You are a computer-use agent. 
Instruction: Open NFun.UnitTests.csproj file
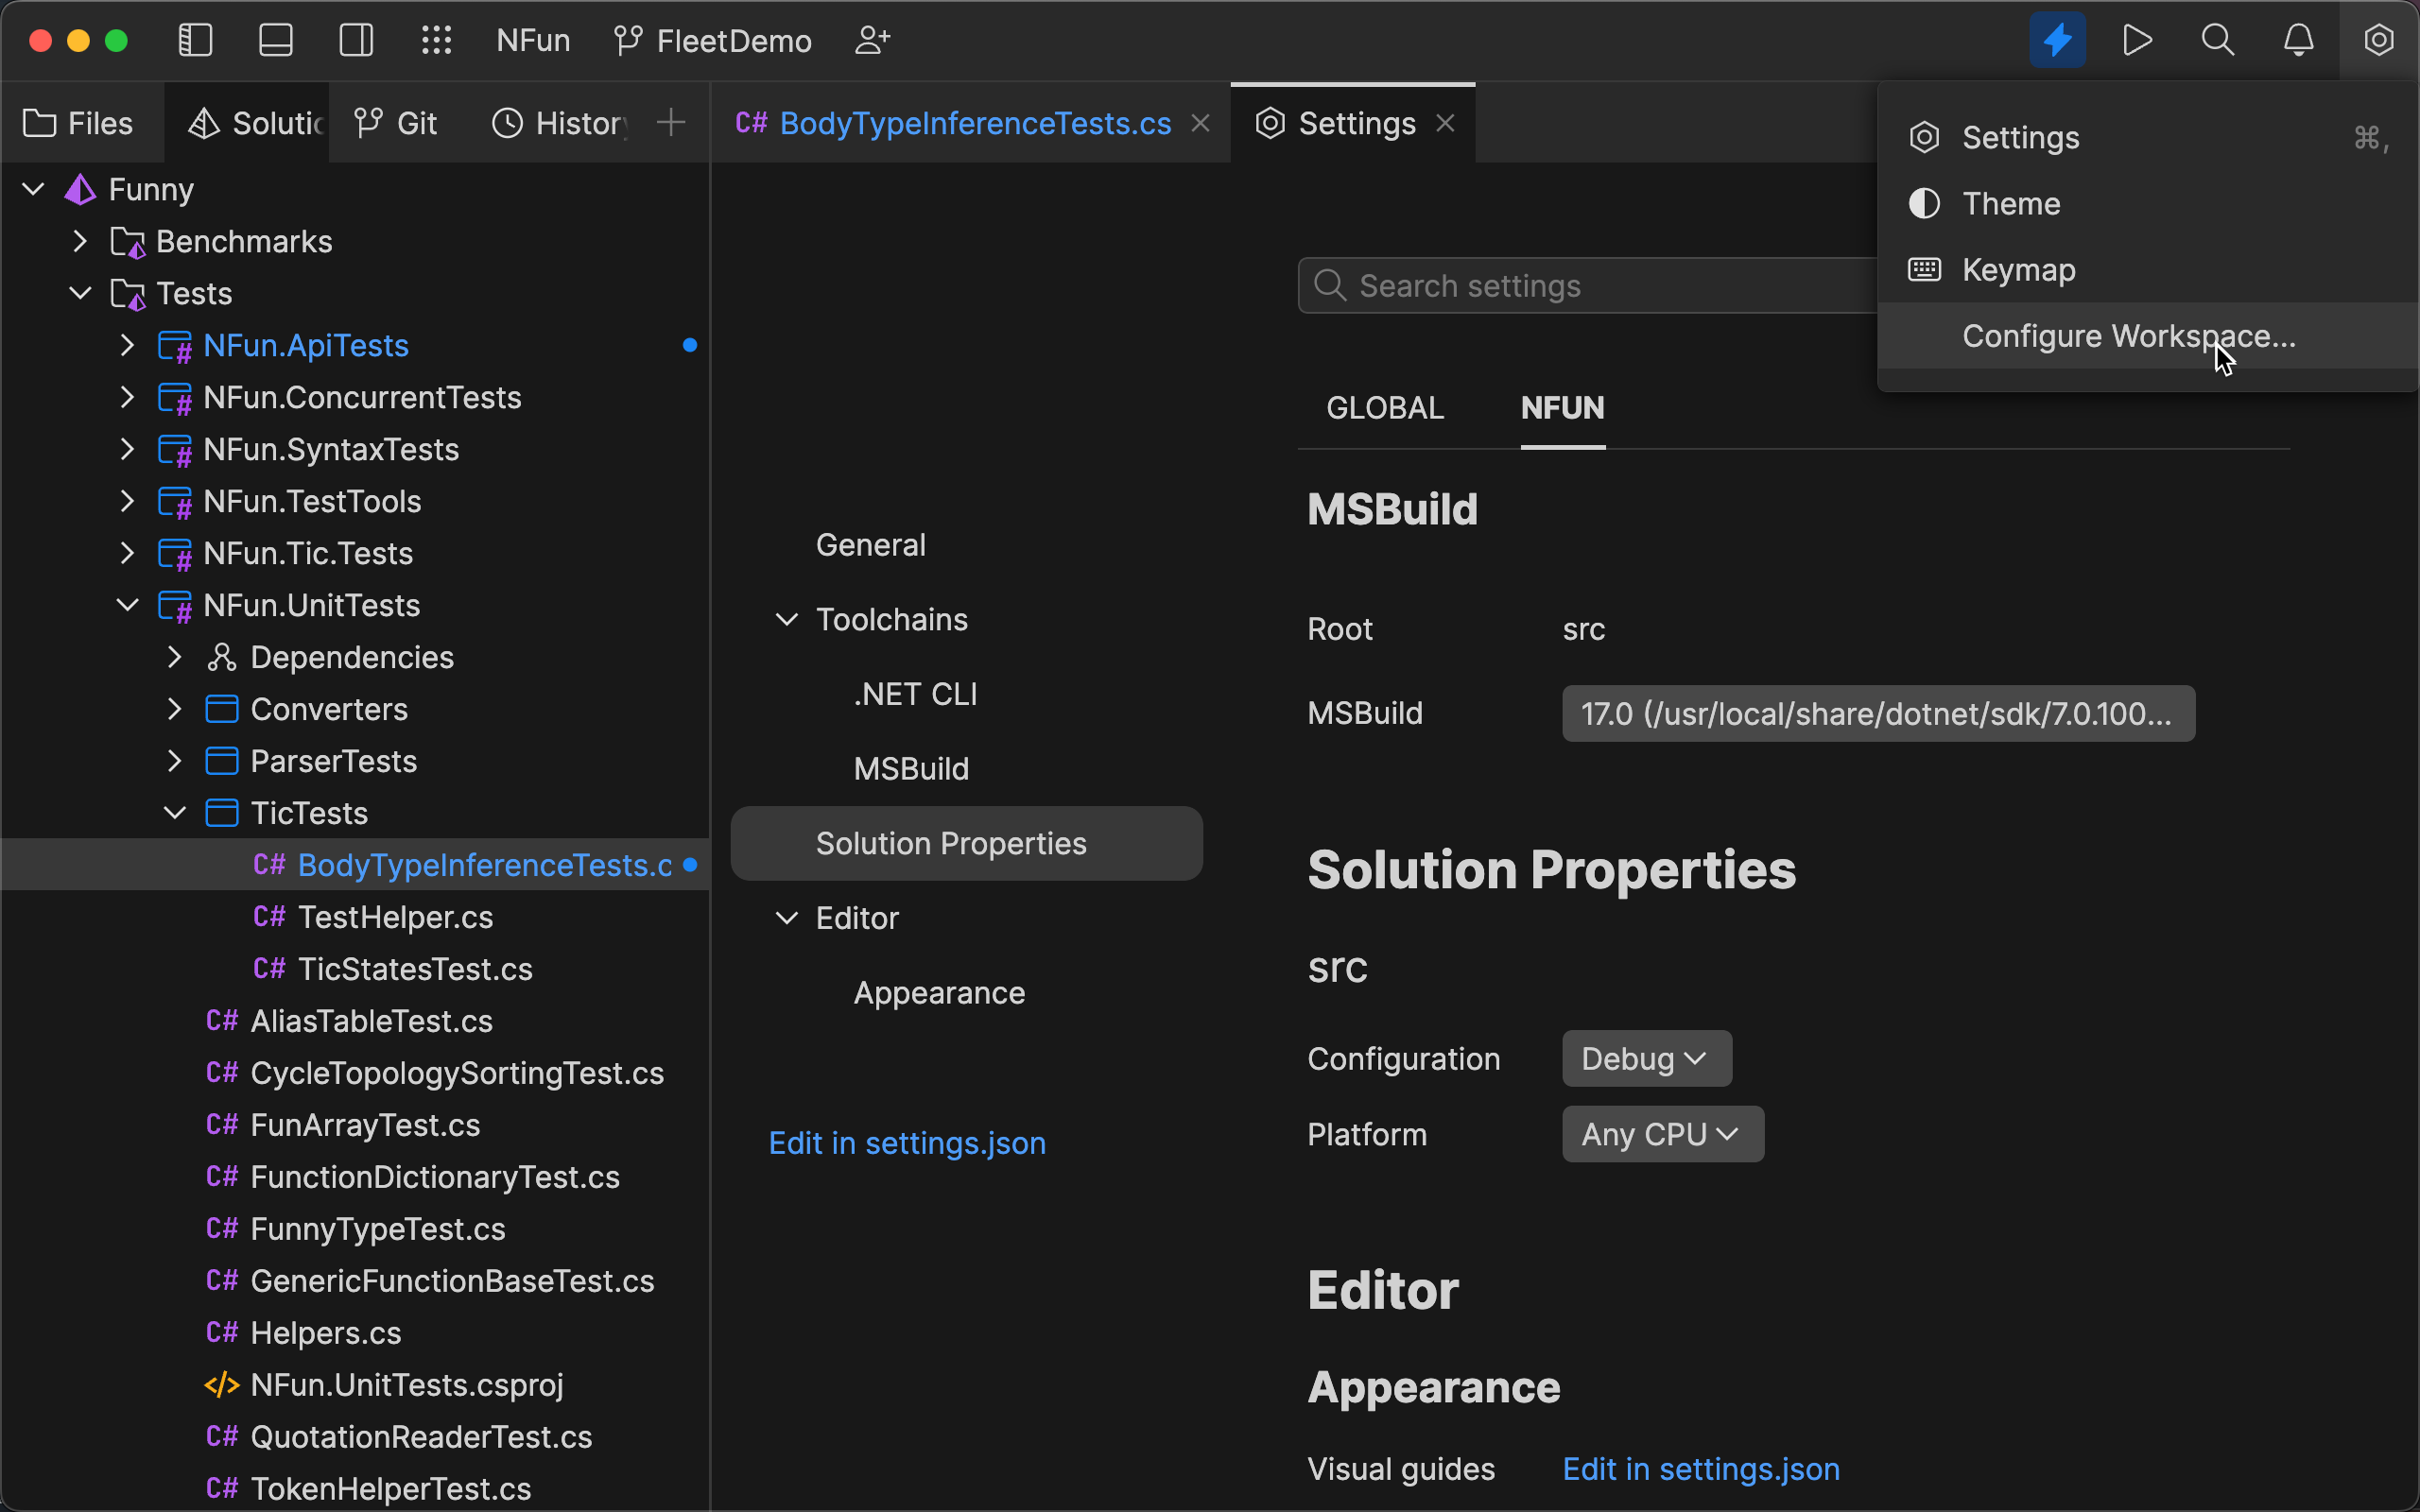point(355,1385)
